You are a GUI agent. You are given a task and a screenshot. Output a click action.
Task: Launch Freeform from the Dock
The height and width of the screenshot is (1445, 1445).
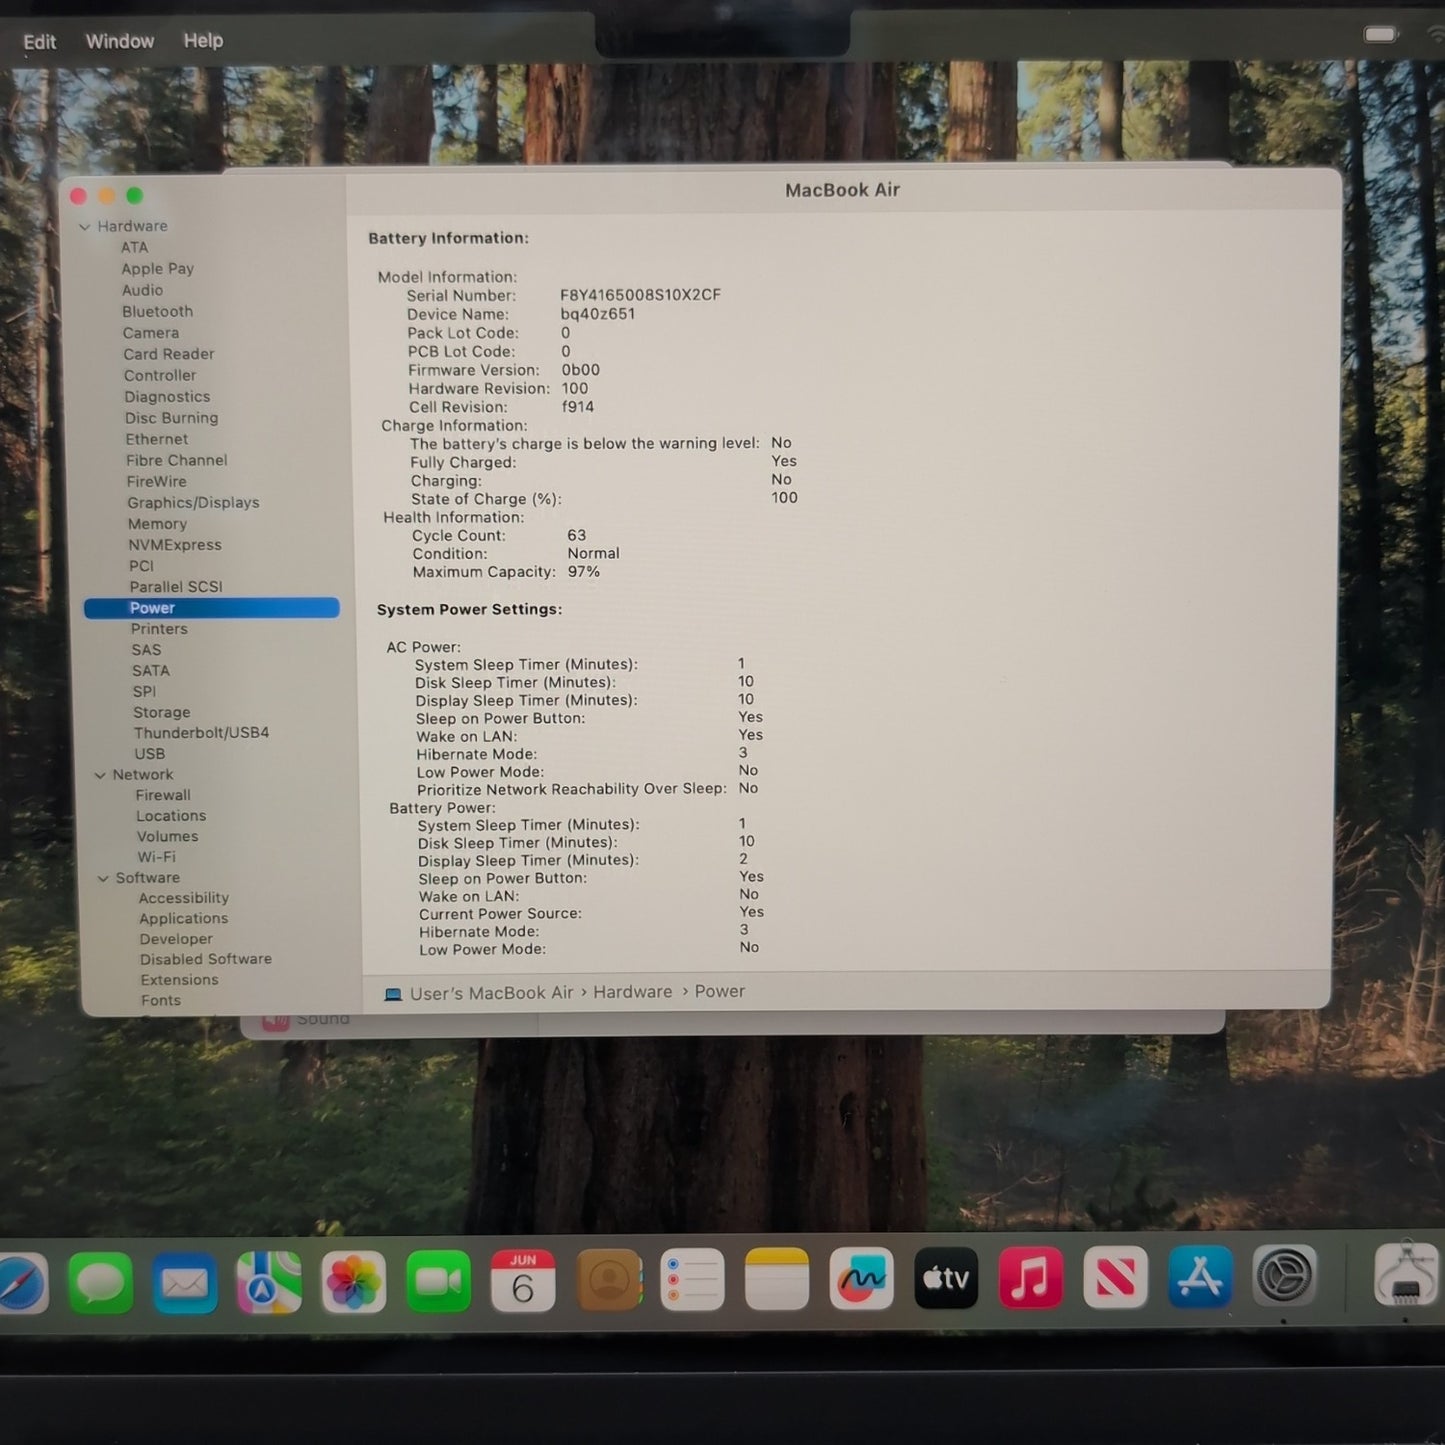(x=861, y=1279)
